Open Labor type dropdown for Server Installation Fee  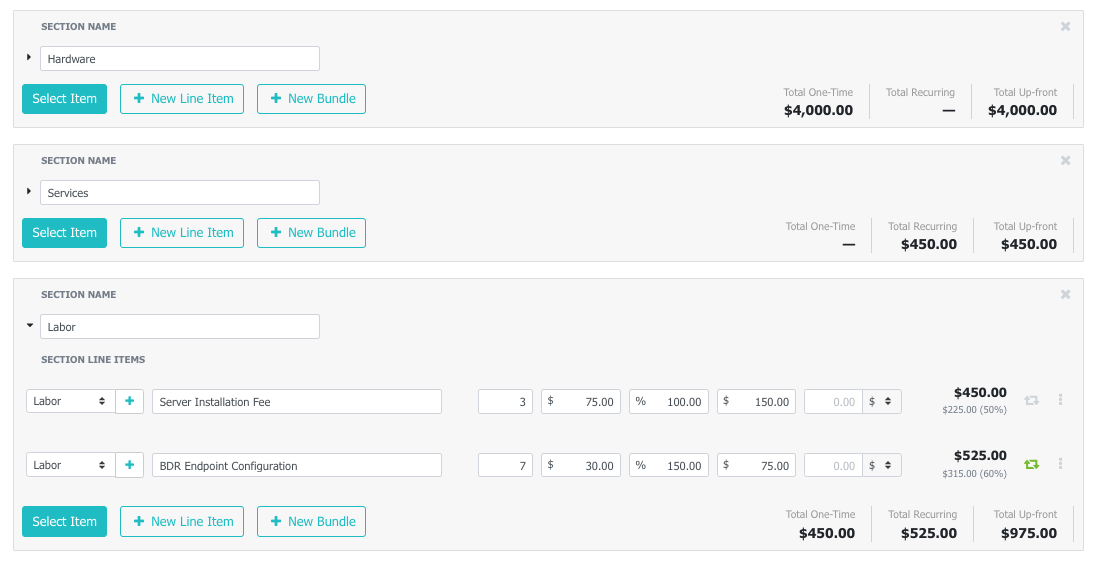pyautogui.click(x=71, y=401)
